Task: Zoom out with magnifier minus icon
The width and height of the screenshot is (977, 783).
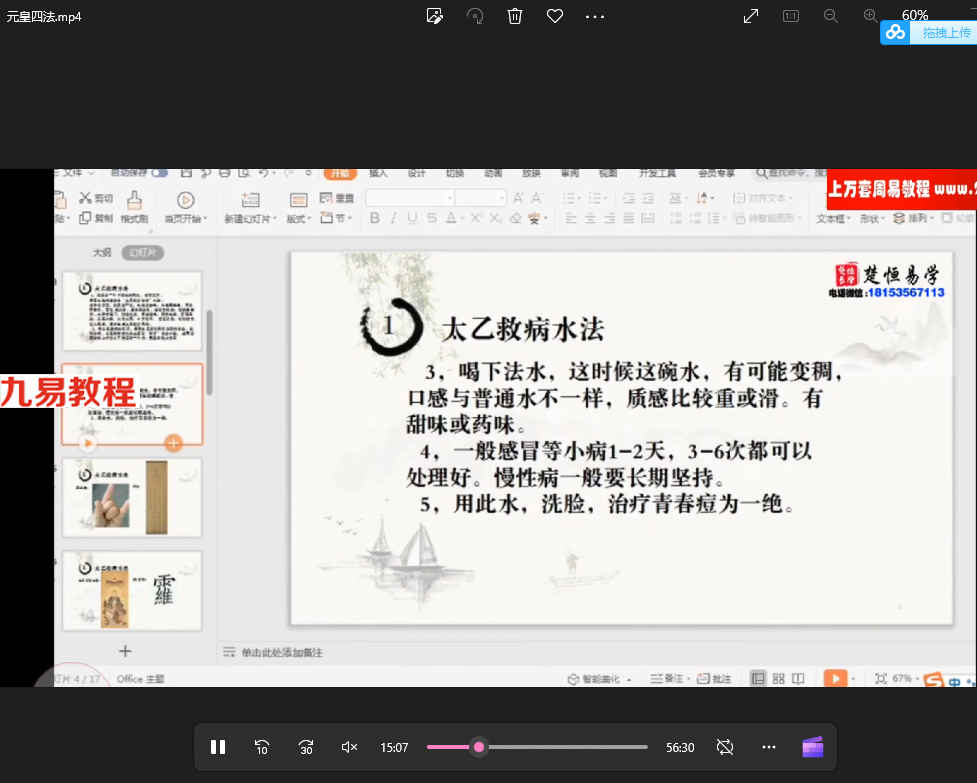Action: click(831, 16)
